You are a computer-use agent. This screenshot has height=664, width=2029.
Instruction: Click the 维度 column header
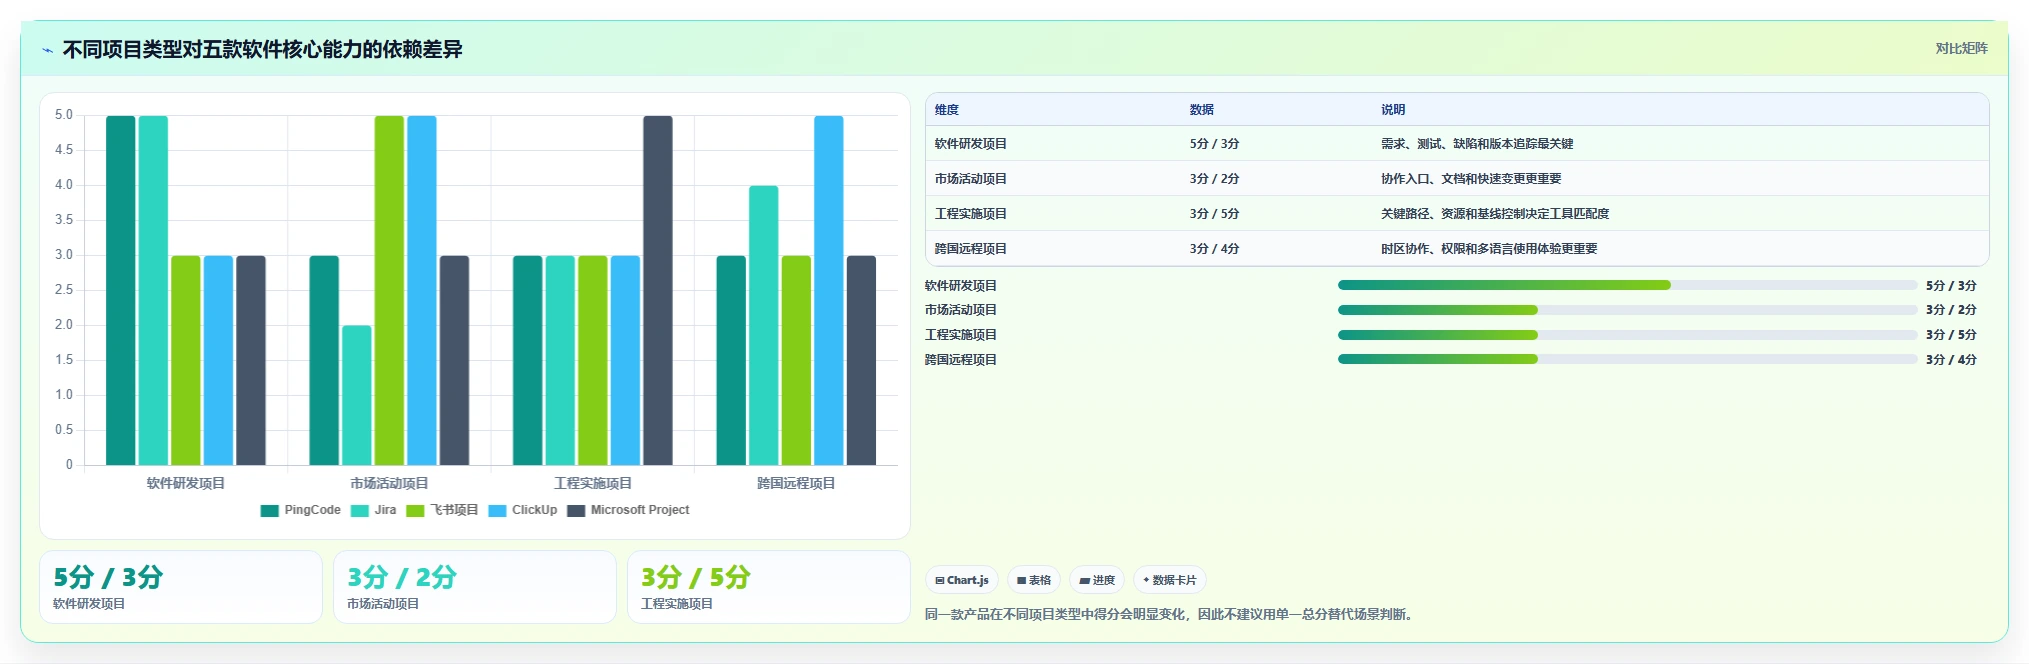[947, 110]
